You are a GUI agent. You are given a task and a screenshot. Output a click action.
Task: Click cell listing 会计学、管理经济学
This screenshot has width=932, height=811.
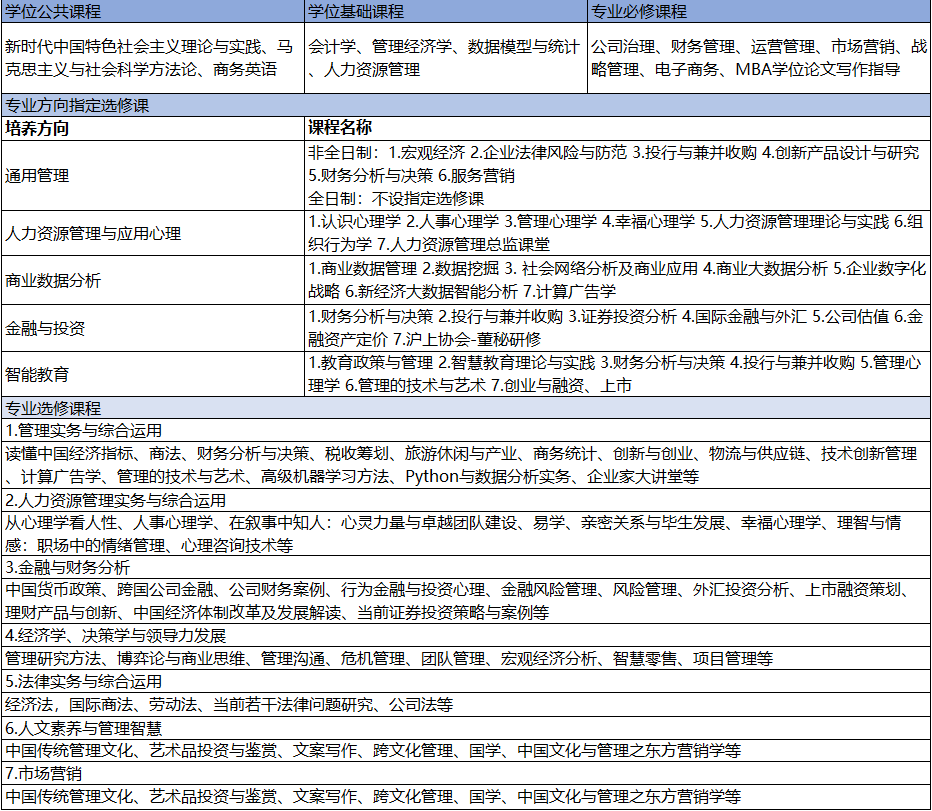point(446,58)
